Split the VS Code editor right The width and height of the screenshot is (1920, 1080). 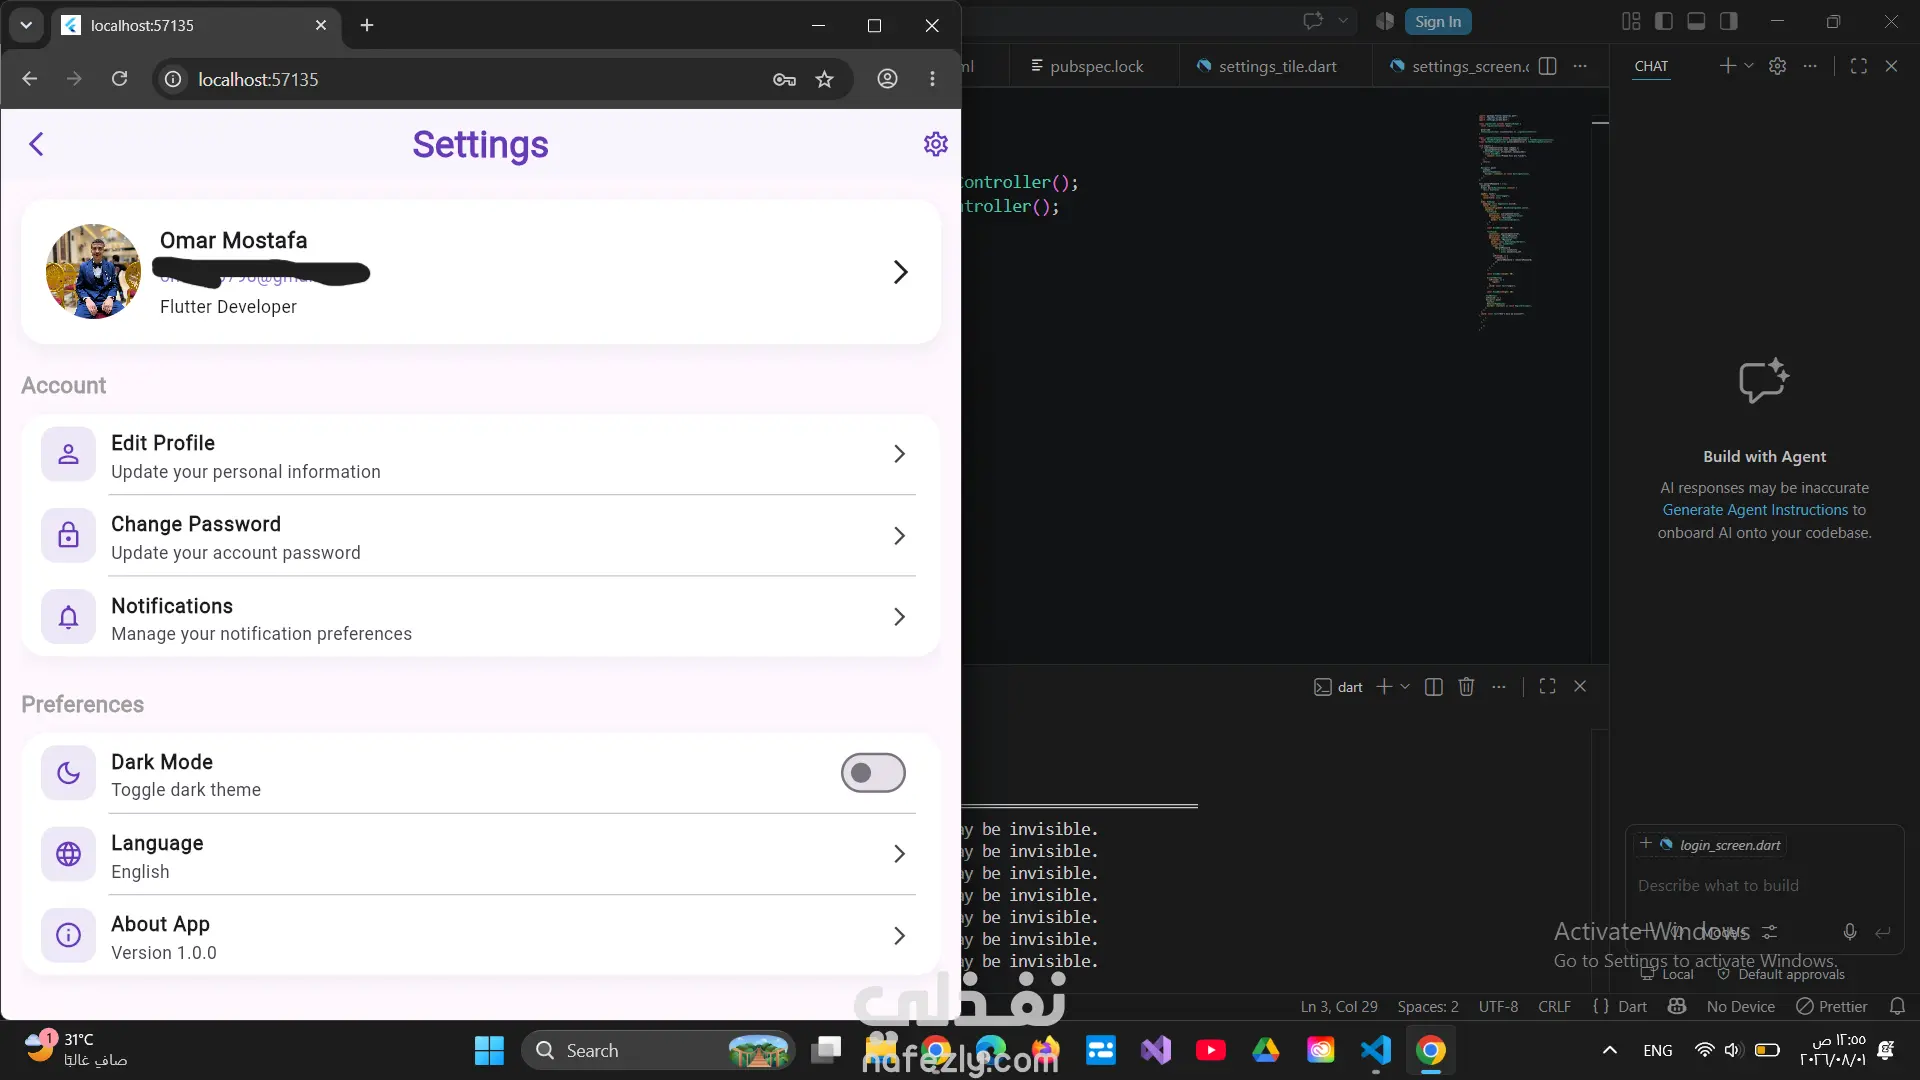1547,66
